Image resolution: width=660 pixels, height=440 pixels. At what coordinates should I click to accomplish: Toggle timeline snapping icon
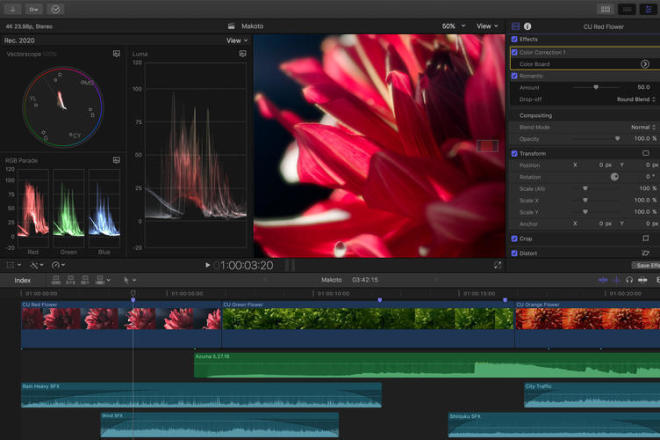click(642, 280)
